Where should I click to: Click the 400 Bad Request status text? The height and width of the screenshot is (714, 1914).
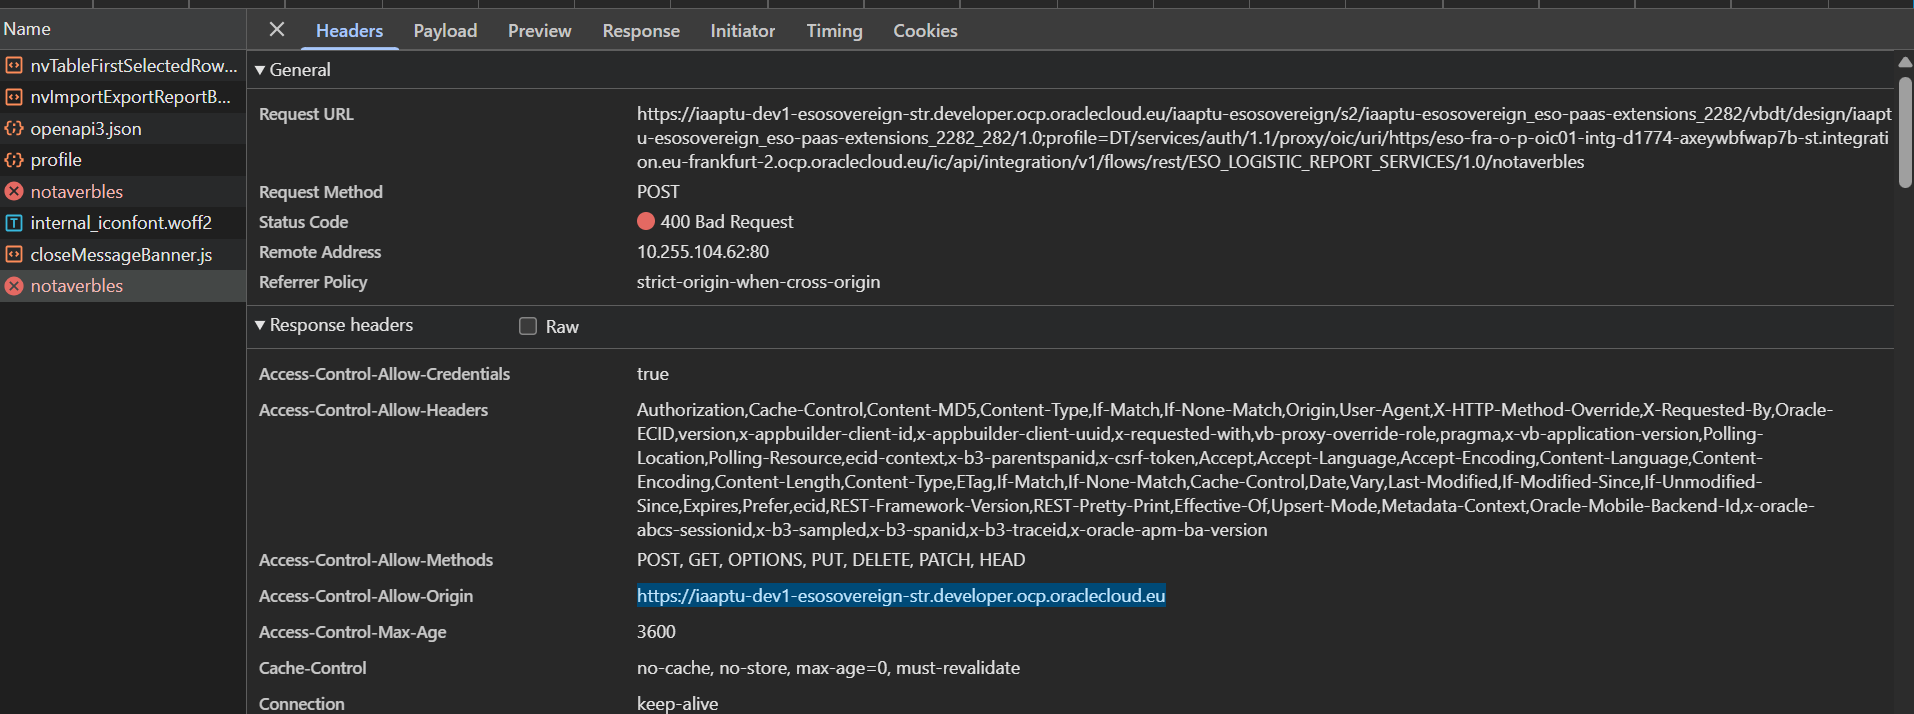coord(727,222)
